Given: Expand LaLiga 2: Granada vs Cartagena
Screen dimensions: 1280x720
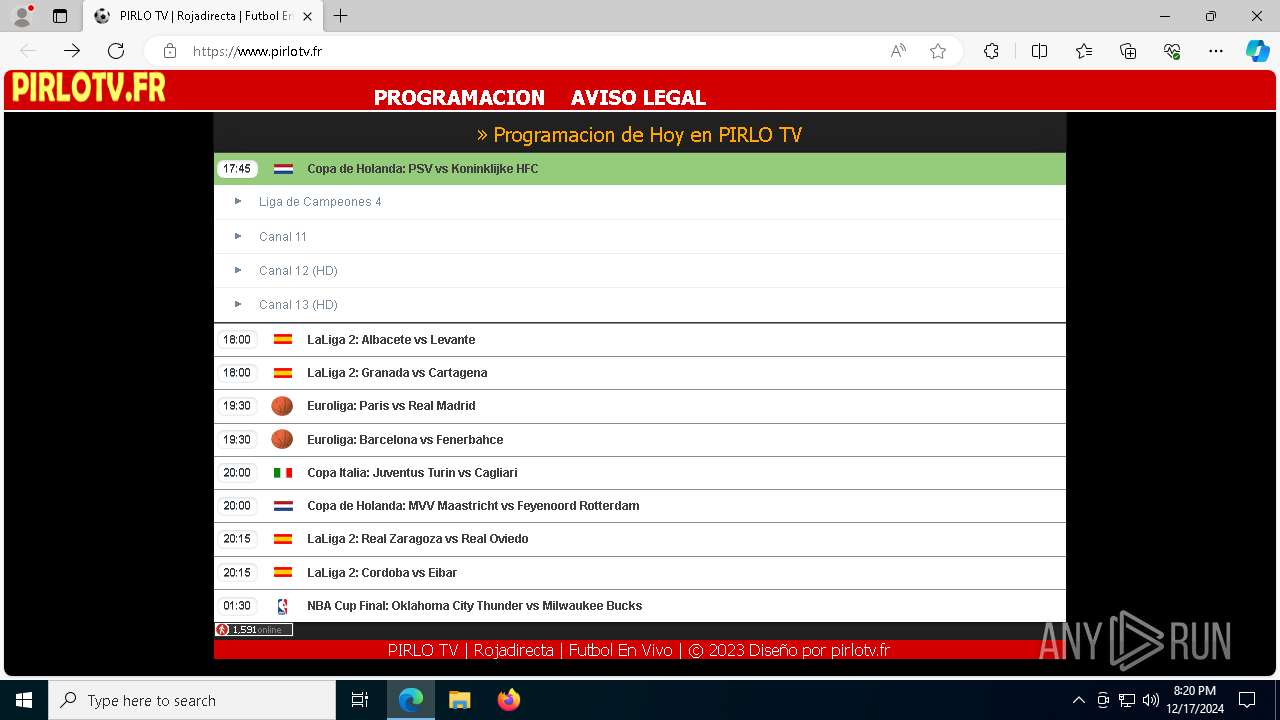Looking at the screenshot, I should coord(640,373).
